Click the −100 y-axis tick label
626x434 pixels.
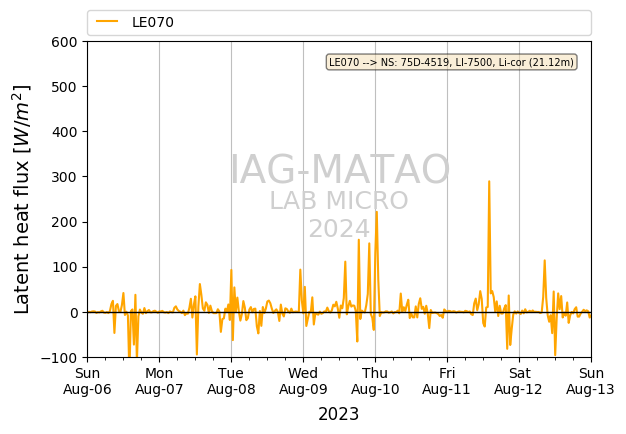(59, 358)
